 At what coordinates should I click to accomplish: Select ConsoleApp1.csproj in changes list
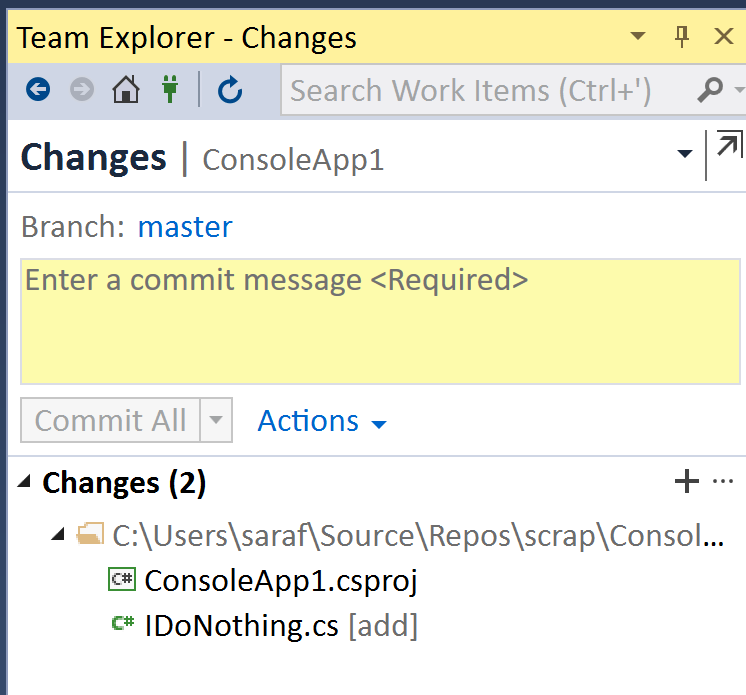pyautogui.click(x=280, y=581)
